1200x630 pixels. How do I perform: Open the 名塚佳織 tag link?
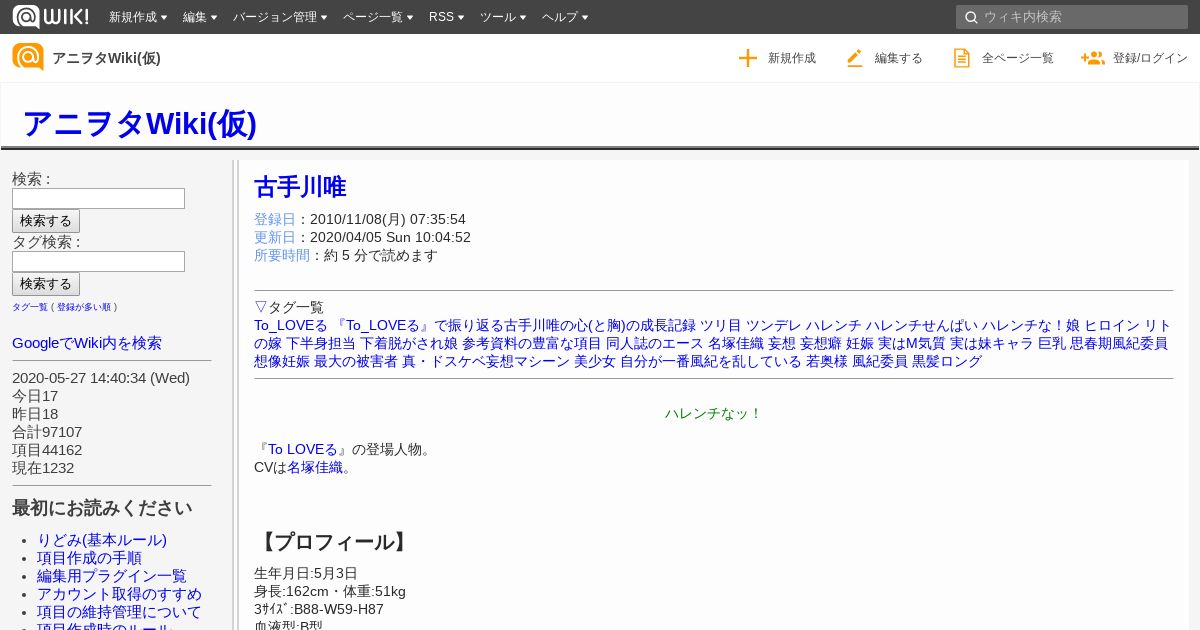point(736,343)
